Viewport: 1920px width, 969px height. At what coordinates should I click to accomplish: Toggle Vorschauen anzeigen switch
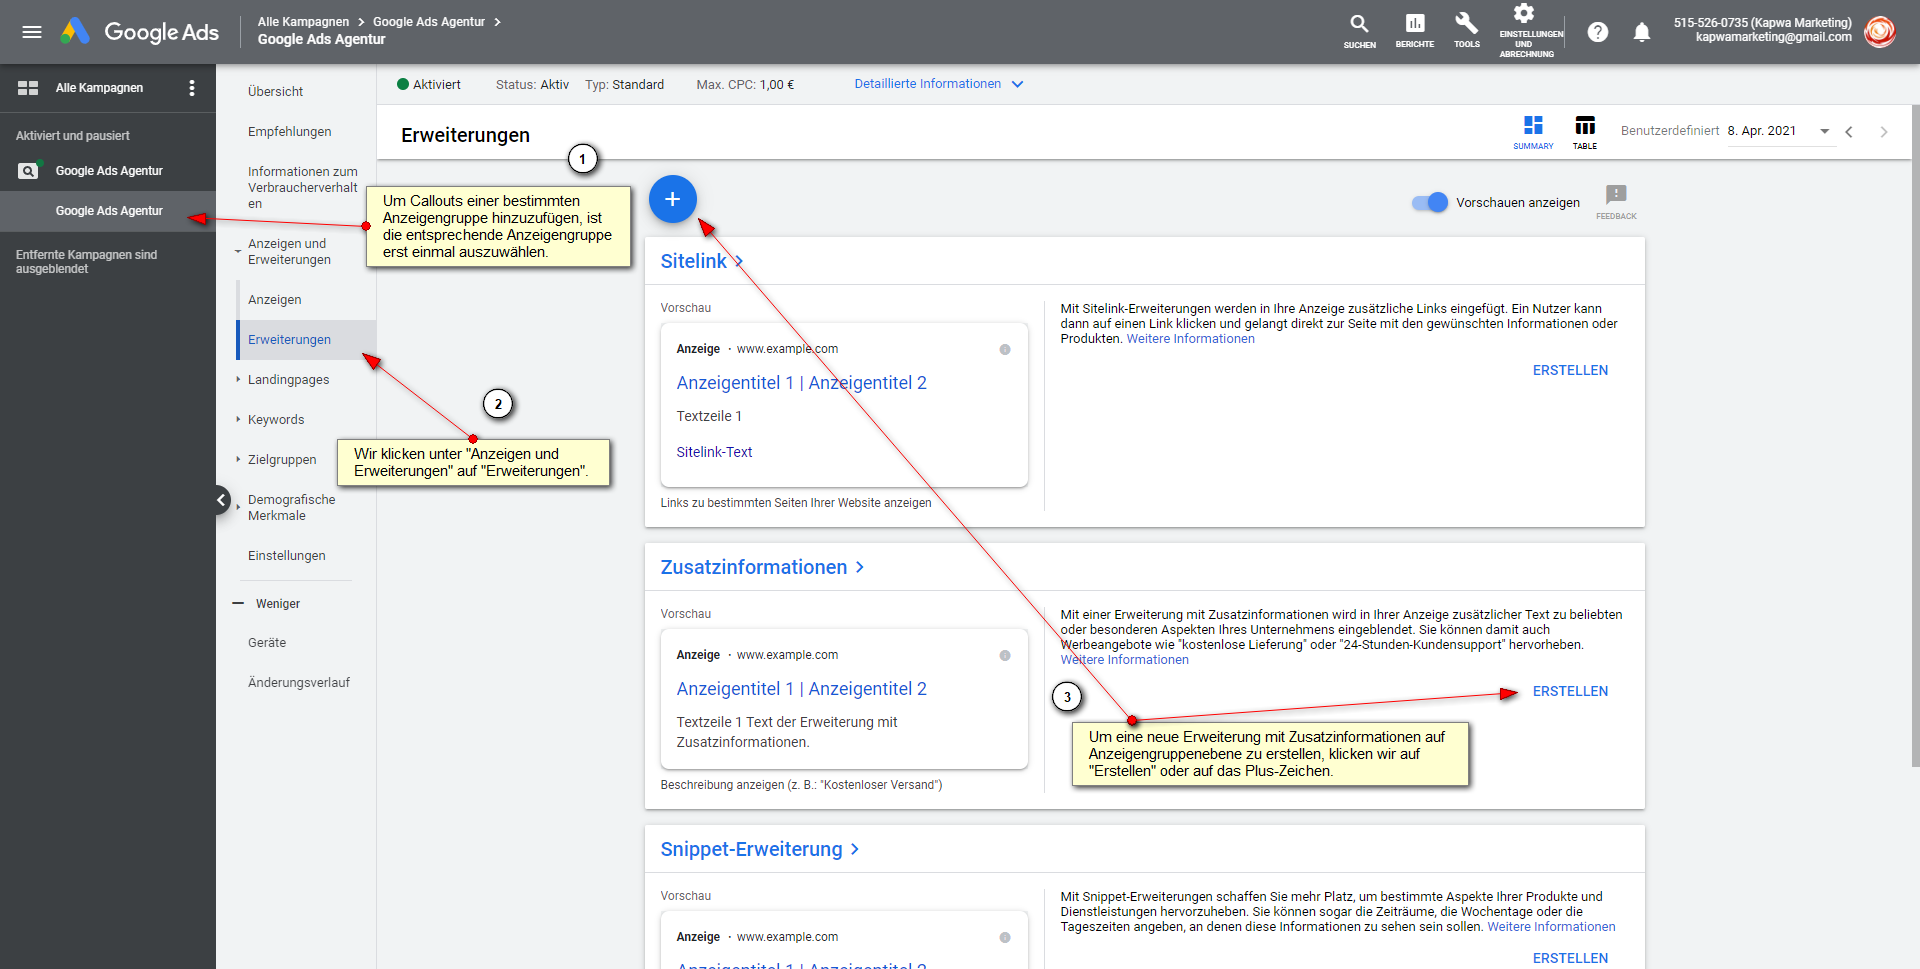[x=1430, y=202]
